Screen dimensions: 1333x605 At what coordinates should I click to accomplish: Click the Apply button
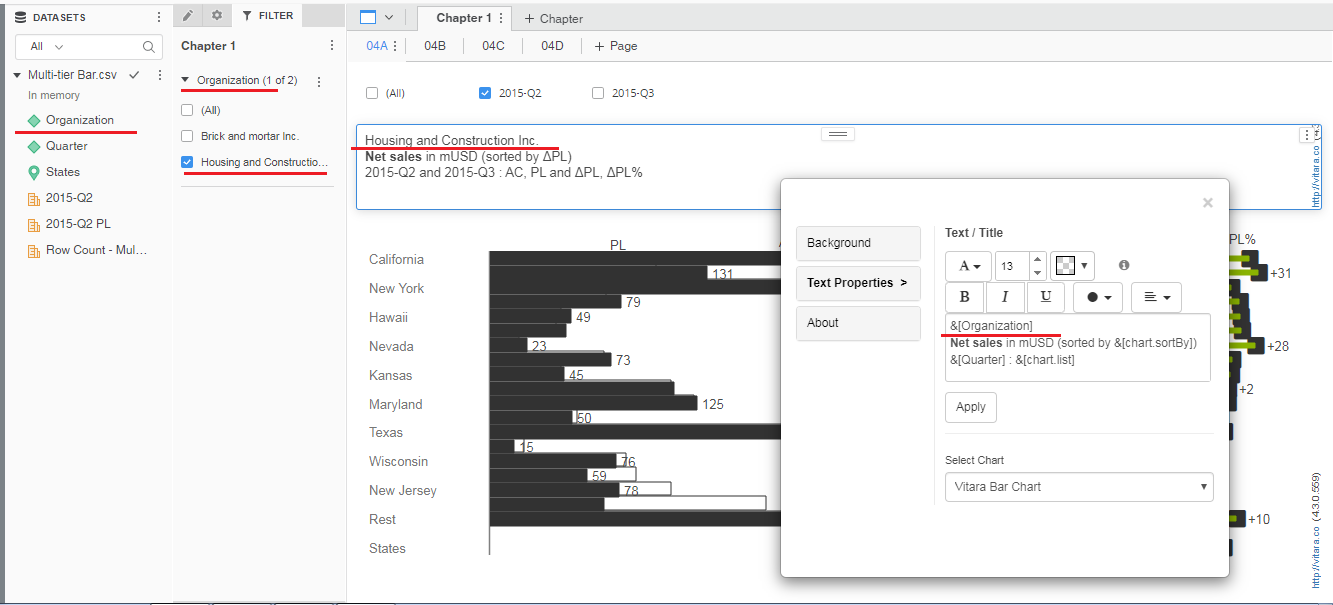coord(970,407)
